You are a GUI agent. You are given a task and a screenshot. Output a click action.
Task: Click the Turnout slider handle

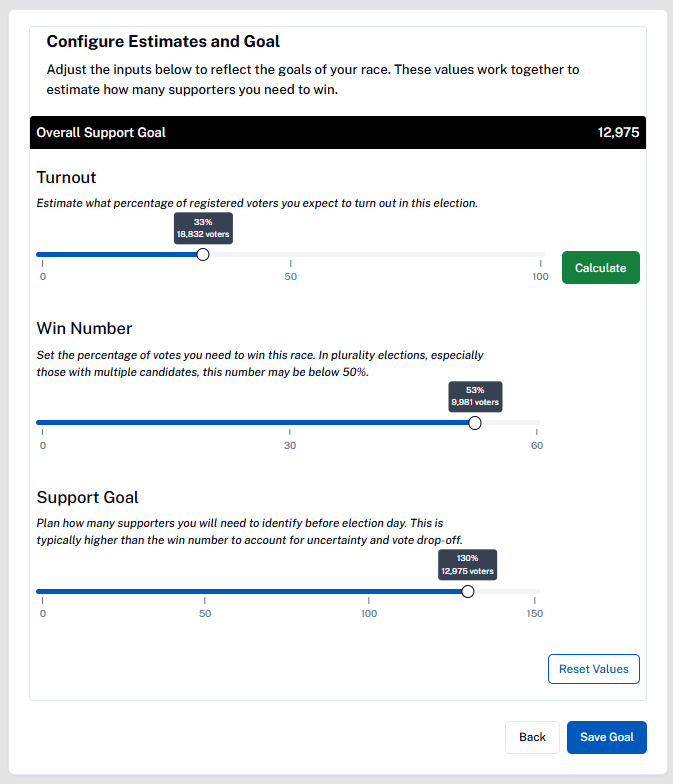(203, 255)
